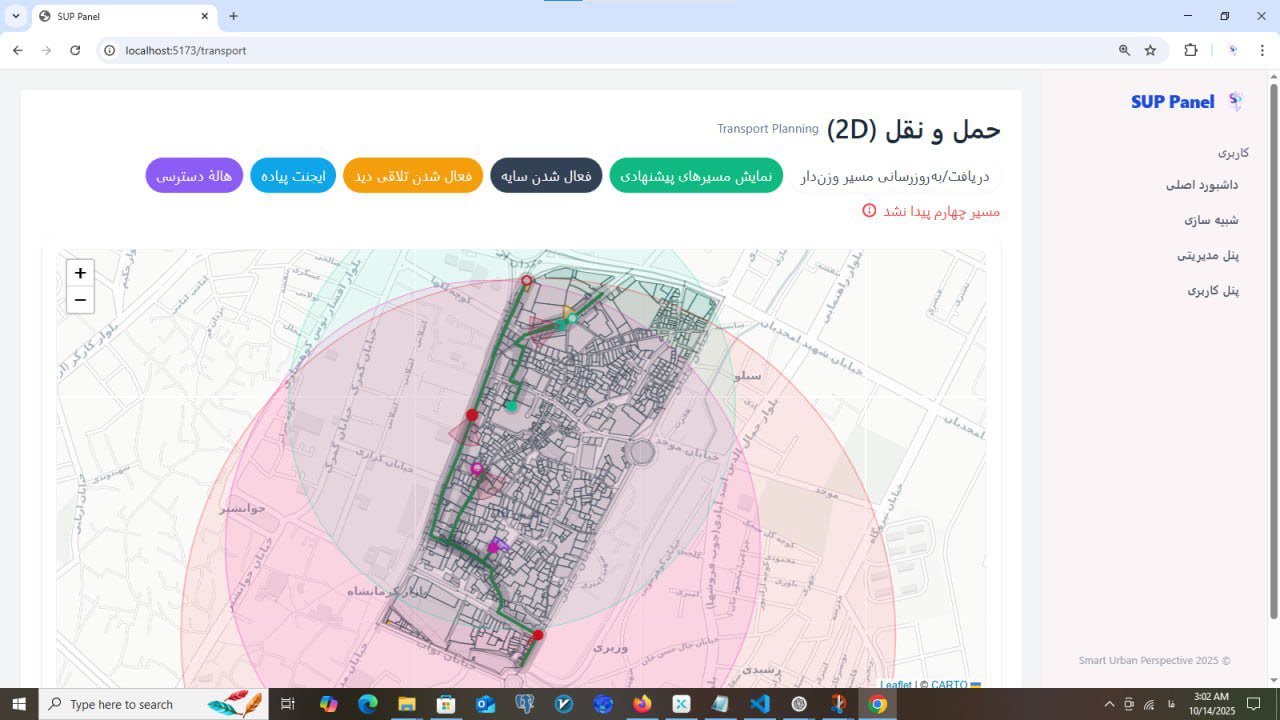Select the hollow magenta marker on map
Image resolution: width=1280 pixels, height=720 pixels.
point(476,468)
